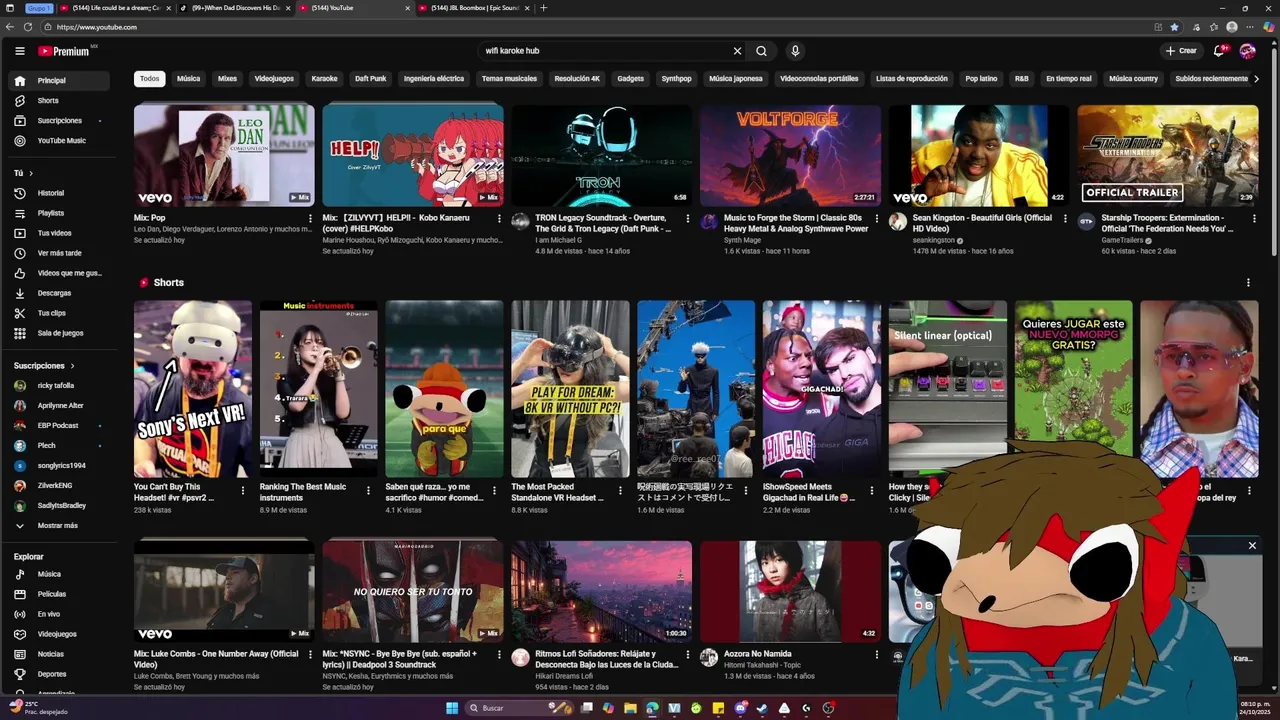
Task: Open the Synth Mage channel link
Action: pyautogui.click(x=742, y=240)
